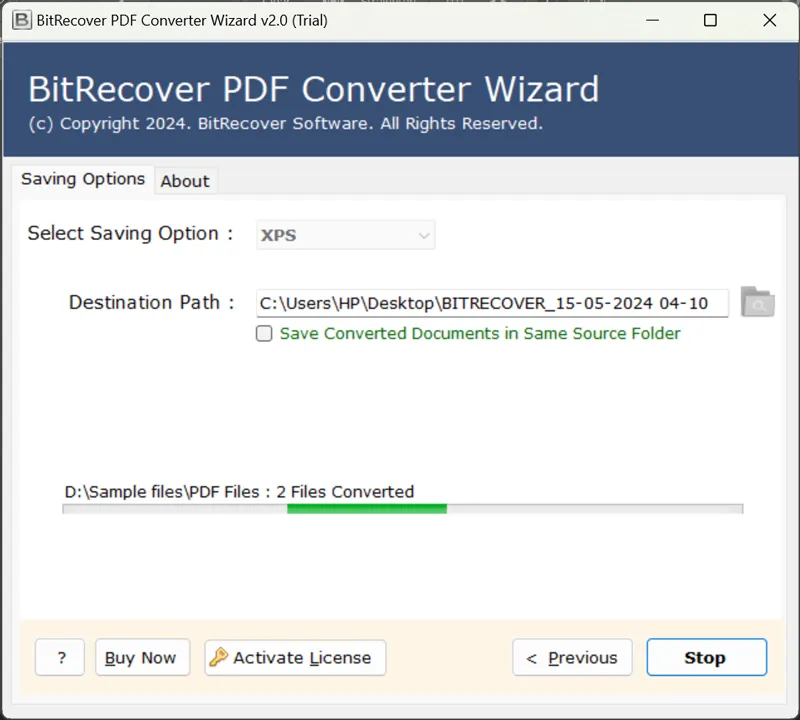800x720 pixels.
Task: Close the BitRecover PDF Converter window
Action: (x=769, y=20)
